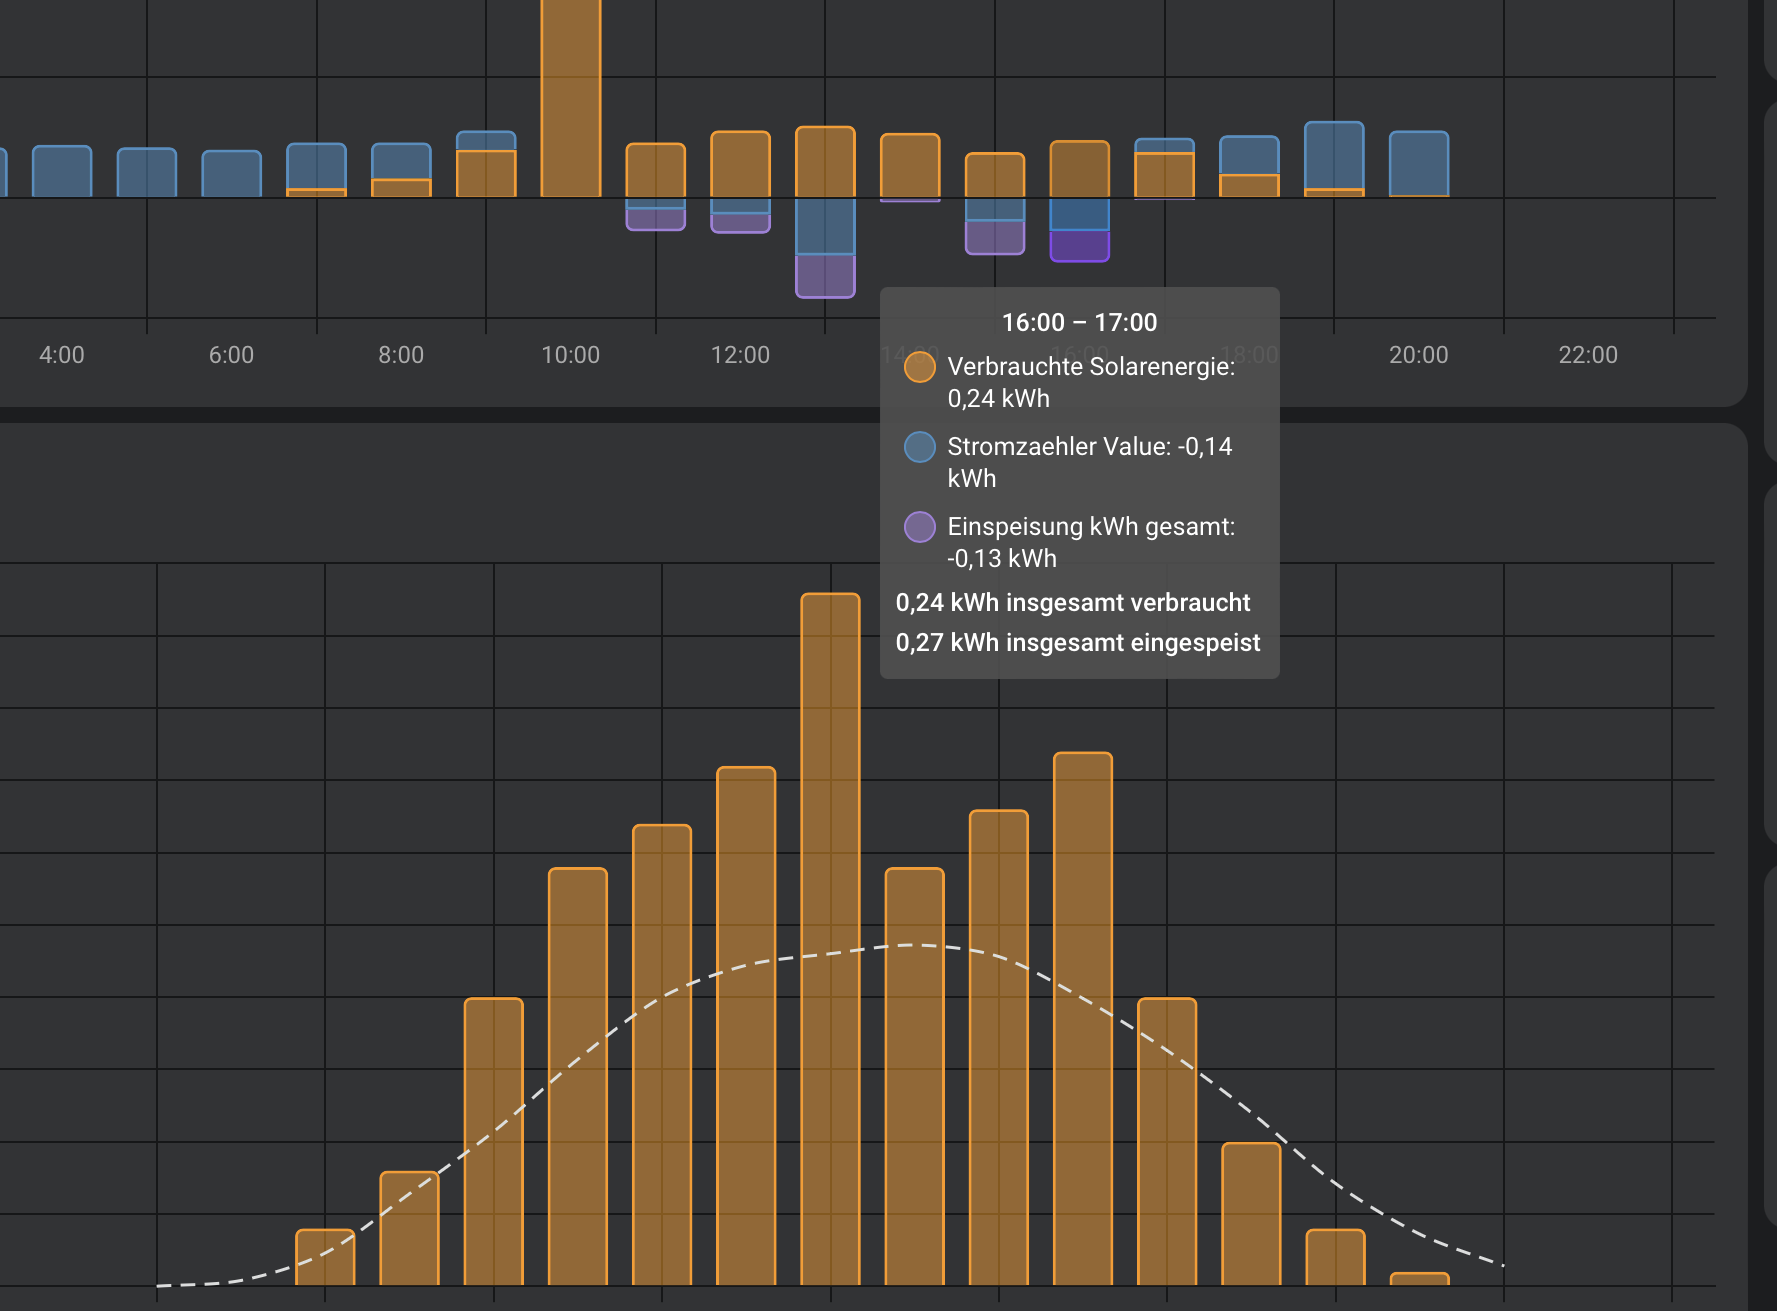The width and height of the screenshot is (1777, 1311).
Task: Click the orange Verbrauchte Solarenergie legend circle
Action: [x=919, y=367]
